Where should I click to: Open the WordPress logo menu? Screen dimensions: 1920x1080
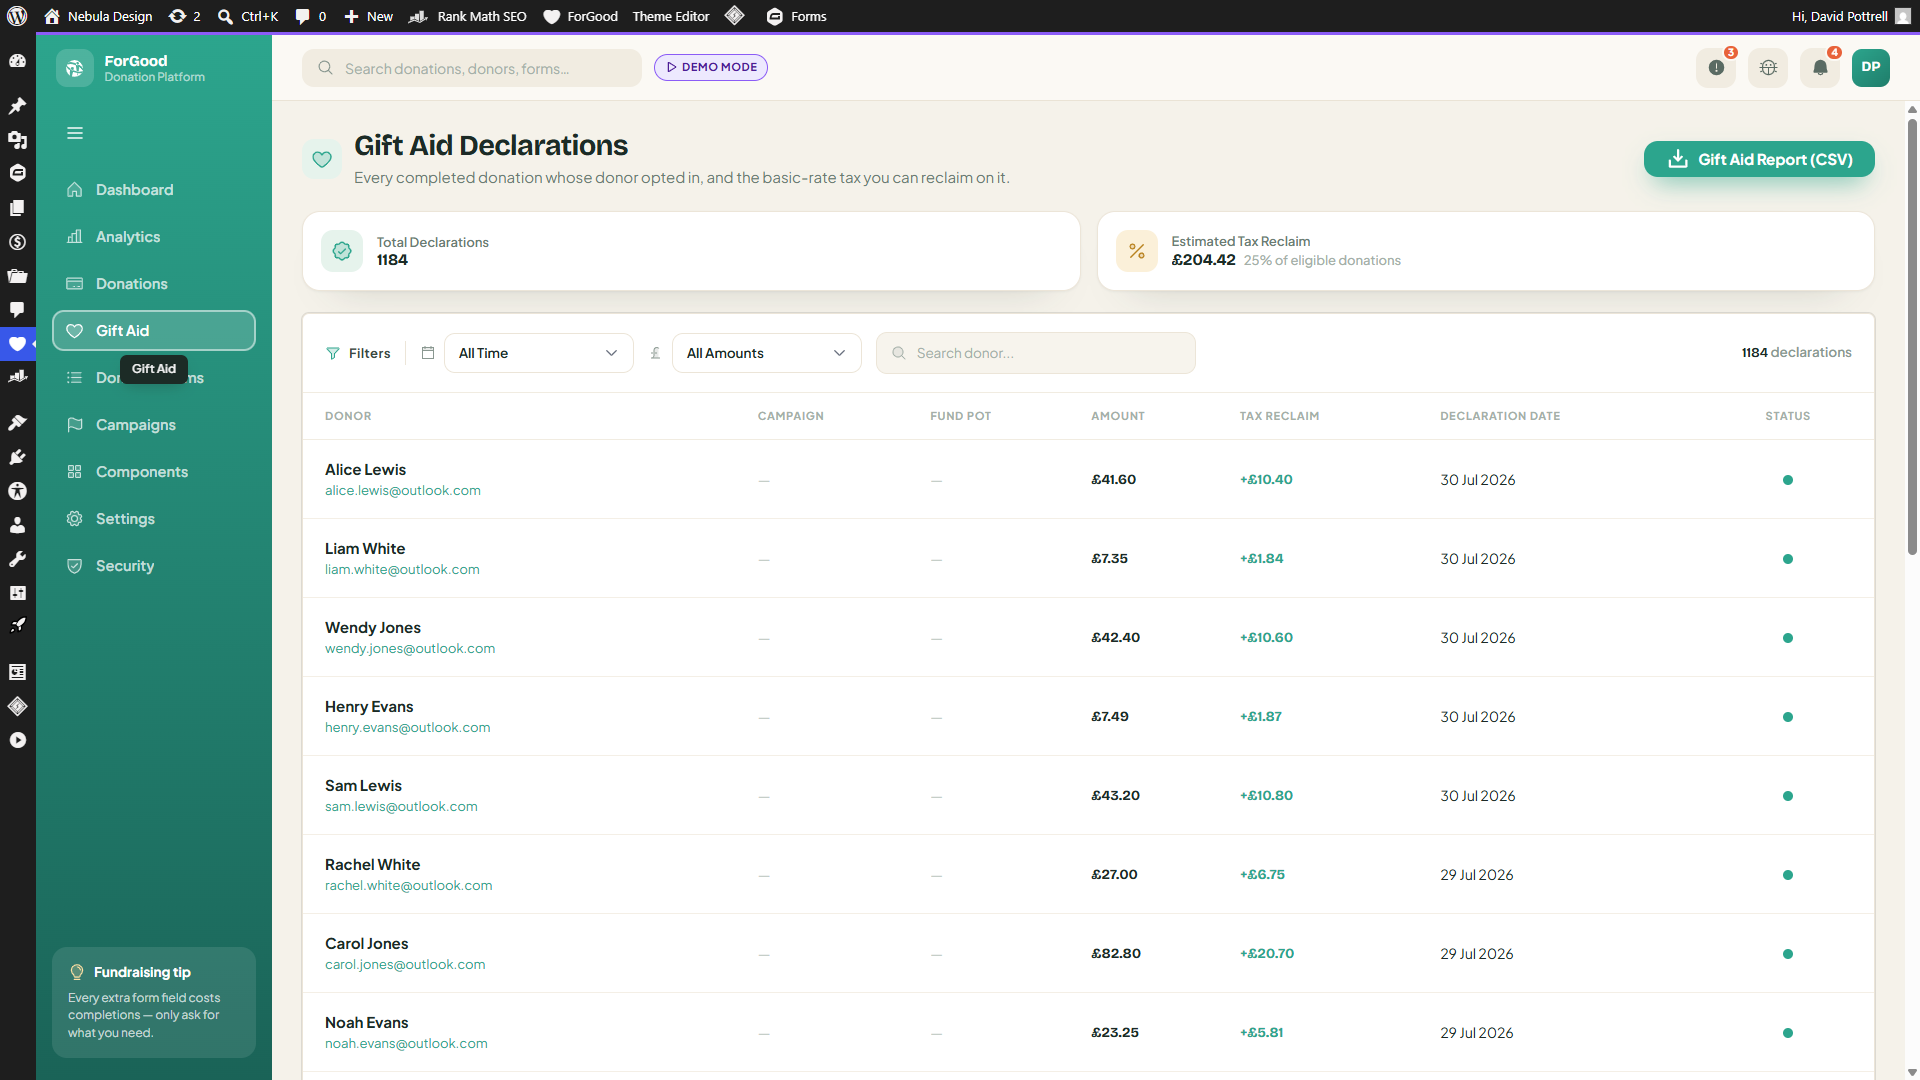pyautogui.click(x=17, y=16)
